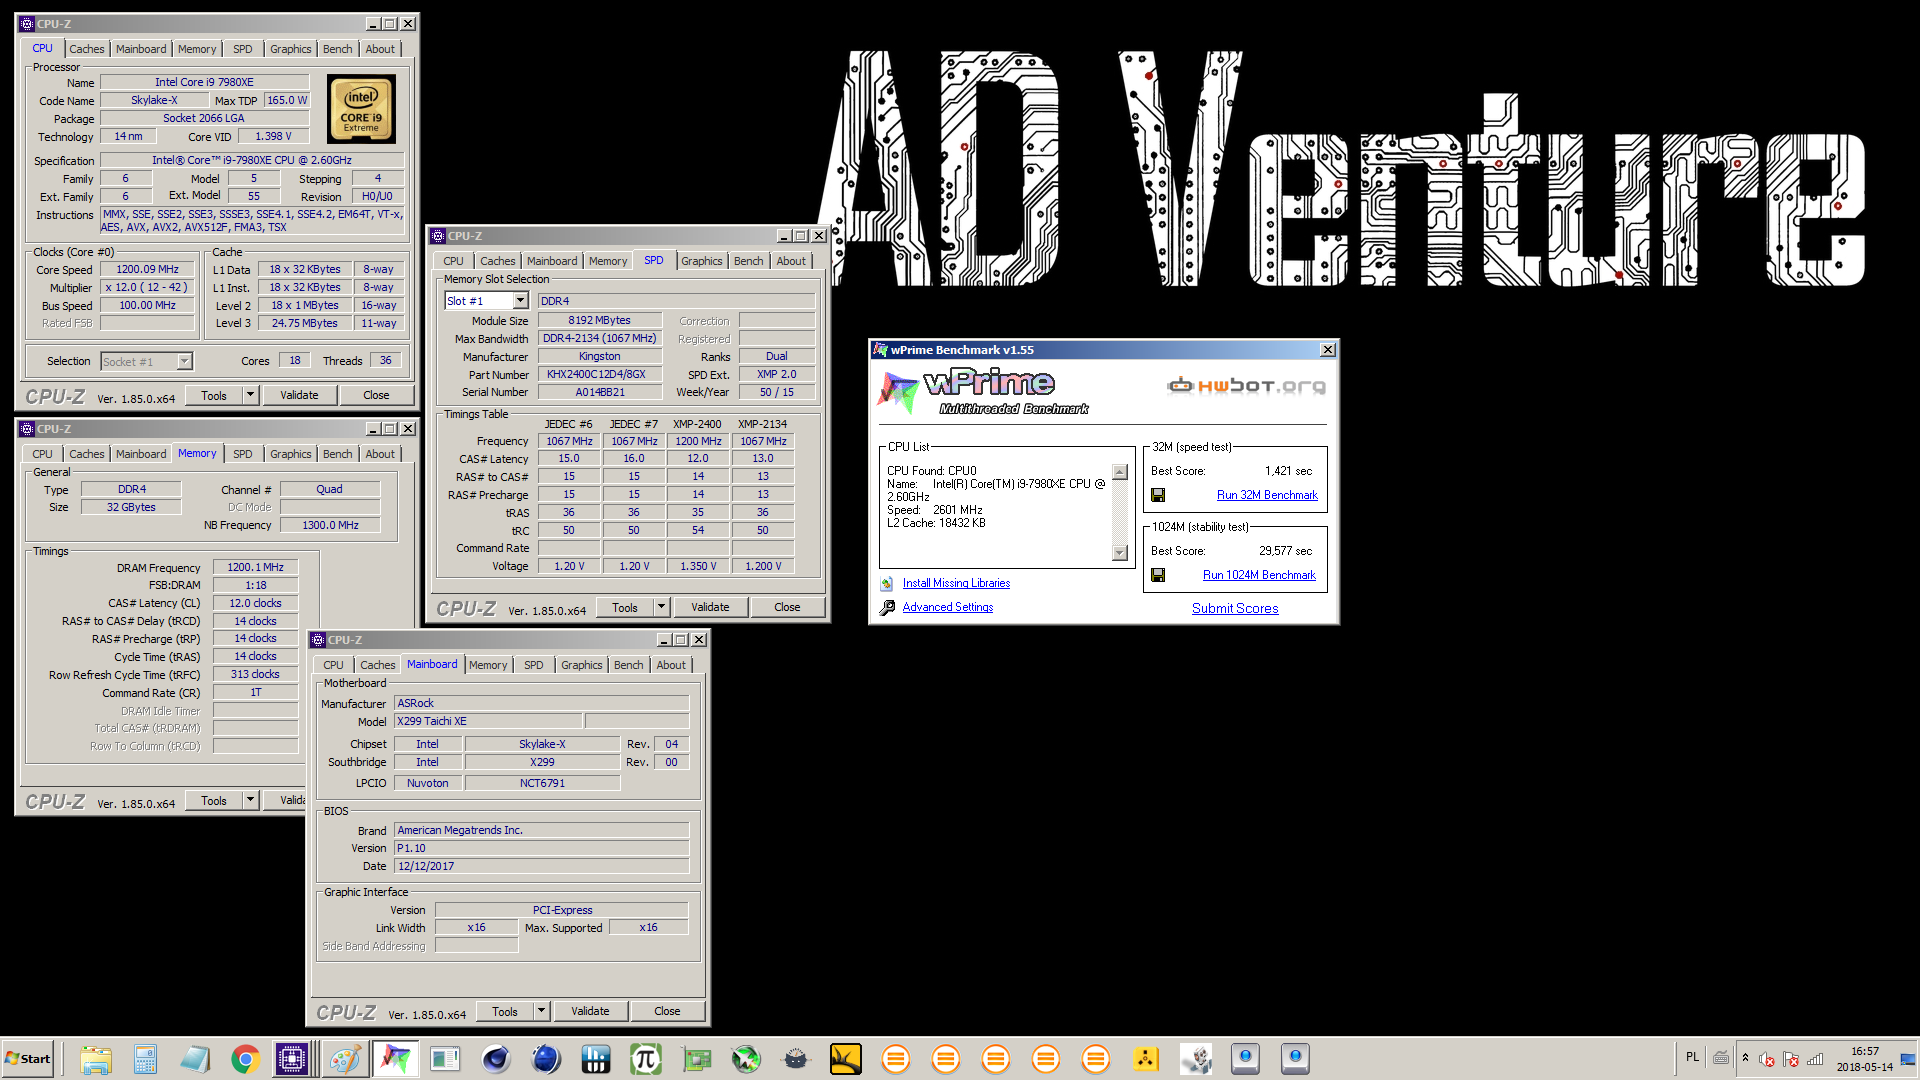
Task: Open the blue globe taskbar icon
Action: [546, 1059]
